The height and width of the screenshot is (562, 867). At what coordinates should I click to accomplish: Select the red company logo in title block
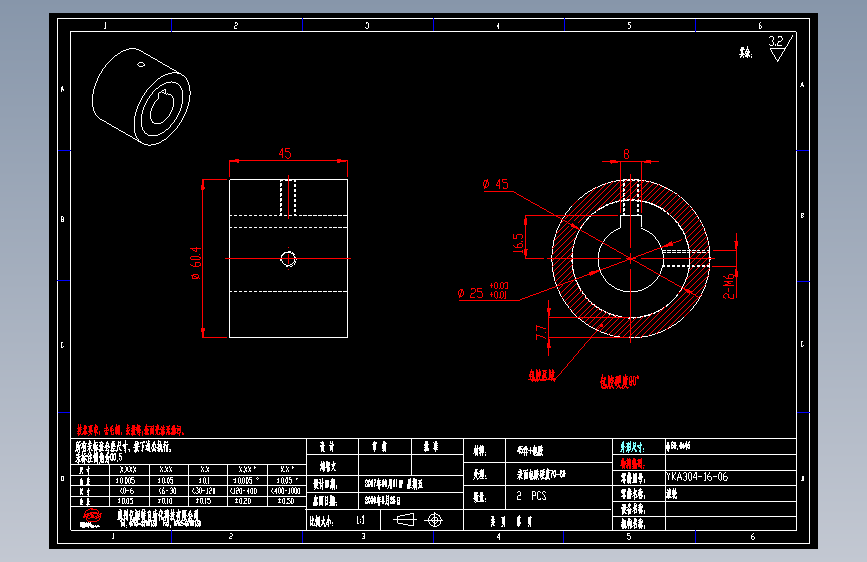point(91,518)
